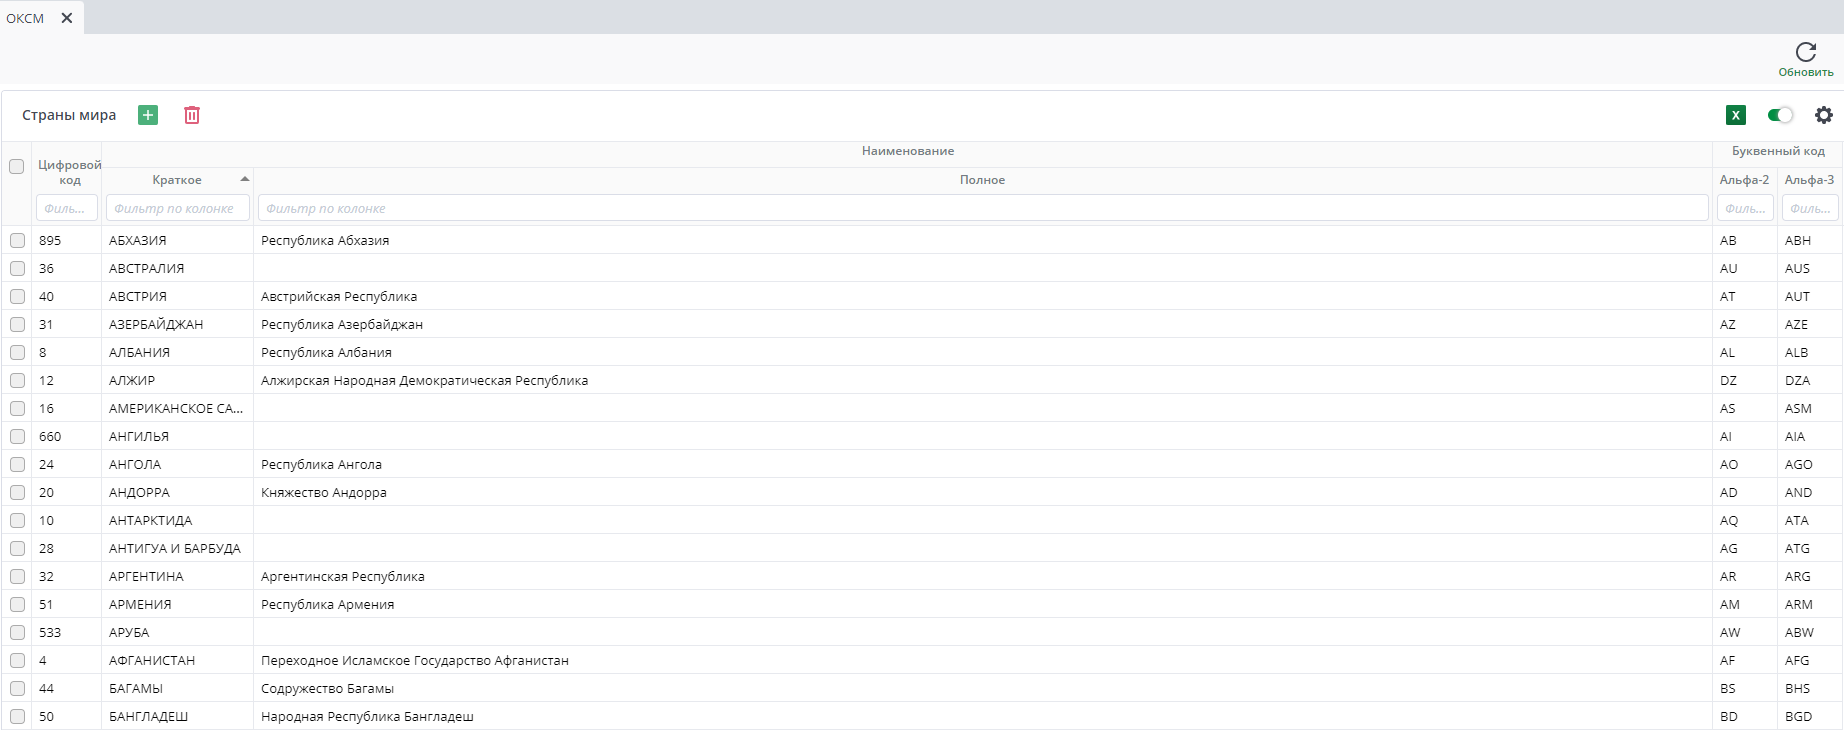Sort by Альфа-3 column header
This screenshot has height=730, width=1844.
(x=1809, y=180)
